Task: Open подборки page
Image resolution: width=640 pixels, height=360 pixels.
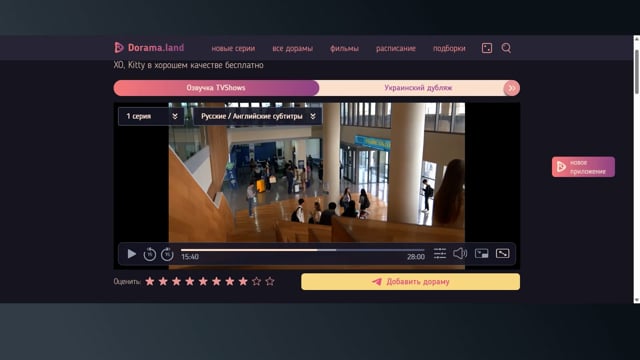Action: point(449,49)
